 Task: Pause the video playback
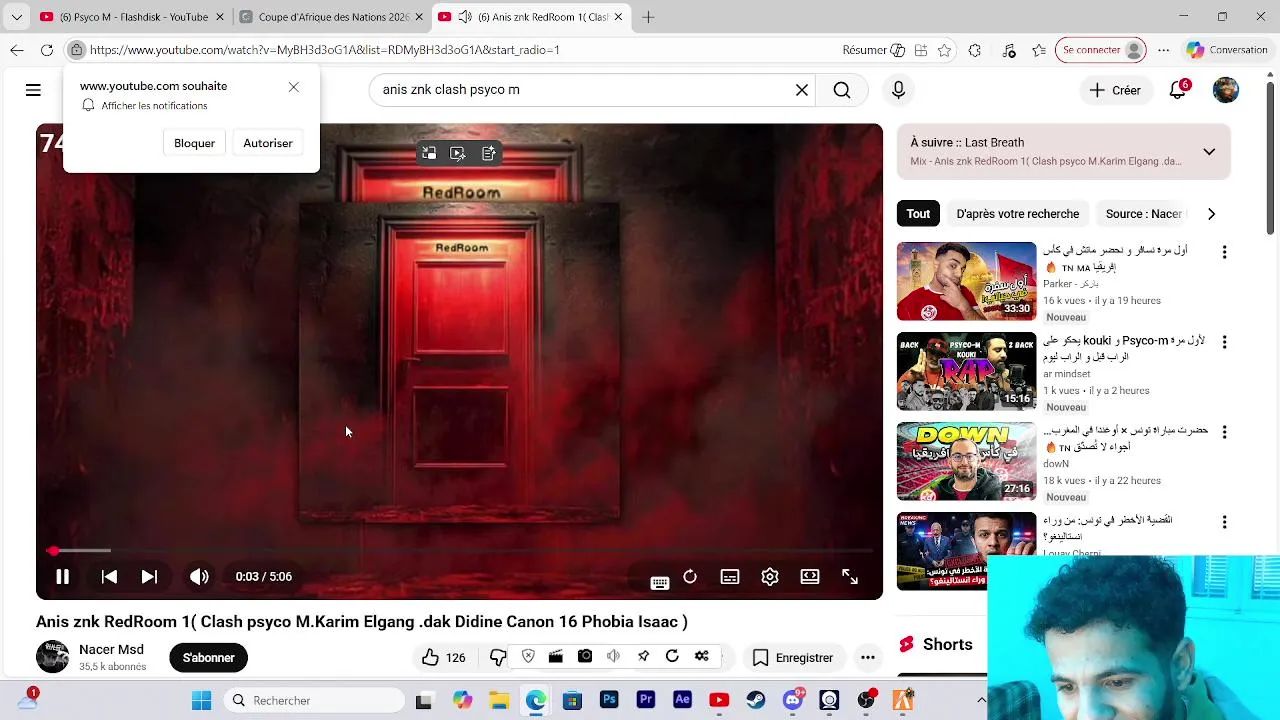point(62,577)
